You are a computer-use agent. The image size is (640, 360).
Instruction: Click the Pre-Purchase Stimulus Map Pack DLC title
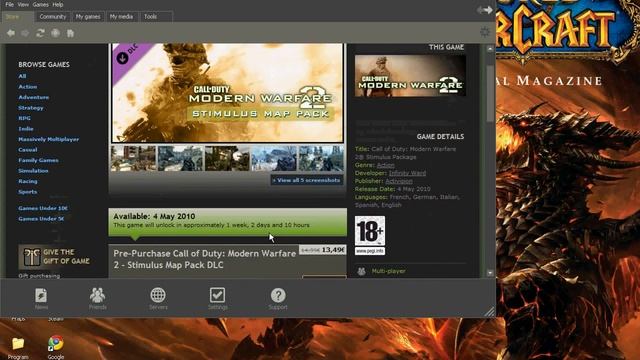204,259
